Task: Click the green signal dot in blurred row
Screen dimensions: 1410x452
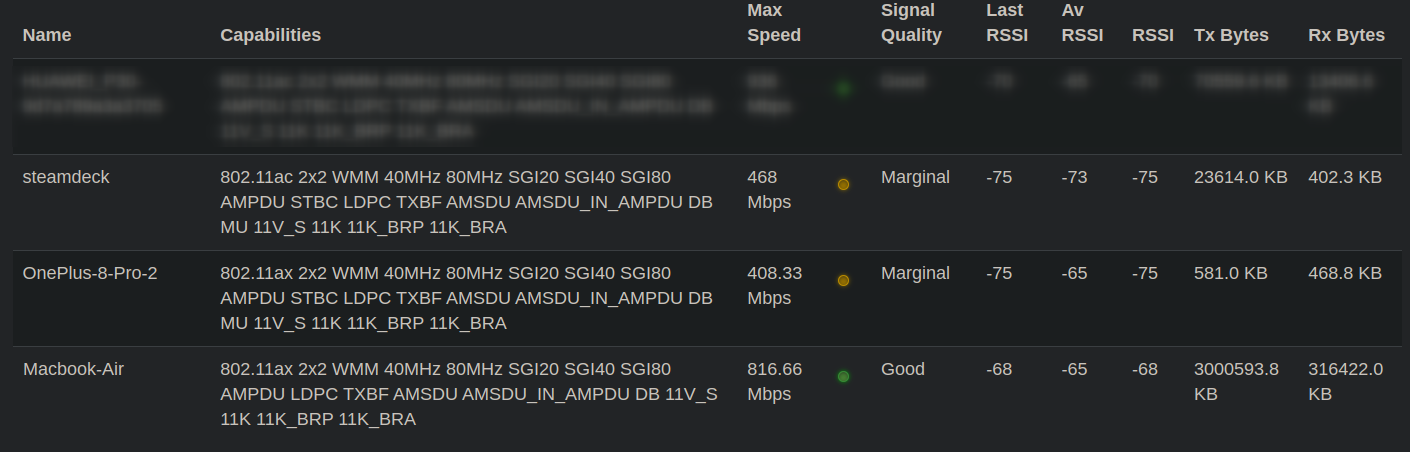Action: click(x=843, y=89)
